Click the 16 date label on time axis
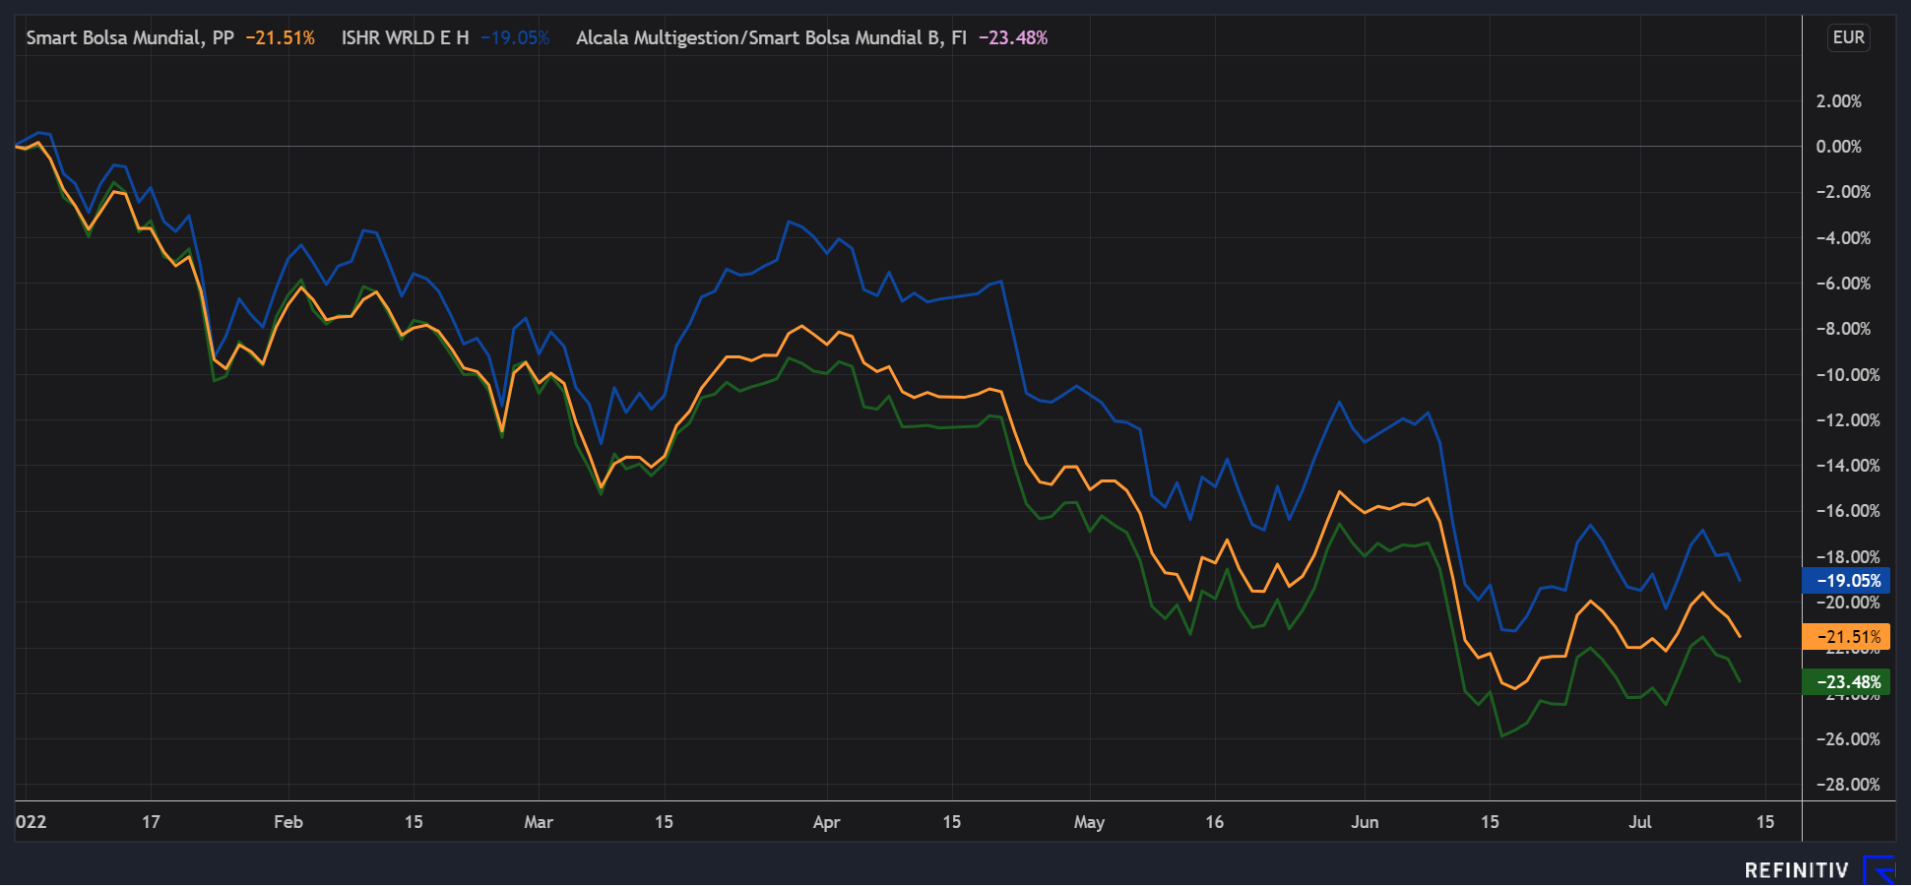The width and height of the screenshot is (1911, 886). click(x=1214, y=822)
